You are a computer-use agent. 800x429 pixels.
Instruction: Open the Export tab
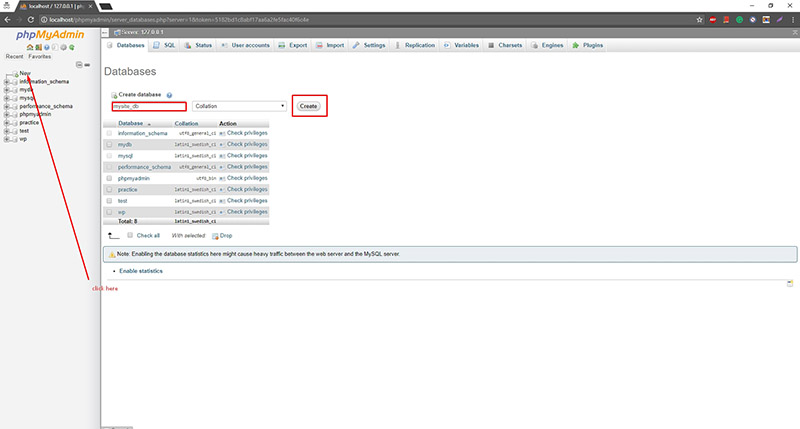point(293,45)
